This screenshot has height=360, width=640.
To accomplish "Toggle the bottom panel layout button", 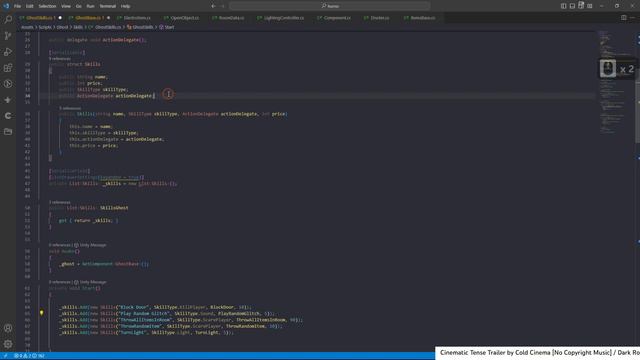I will coord(572,6).
